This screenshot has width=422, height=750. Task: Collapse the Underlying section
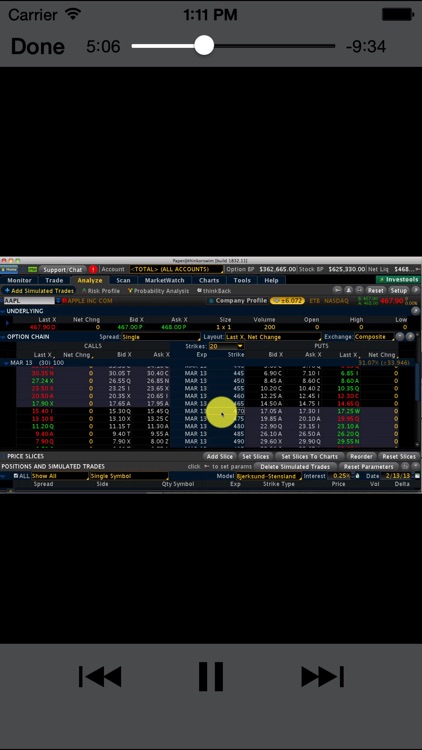coord(4,311)
